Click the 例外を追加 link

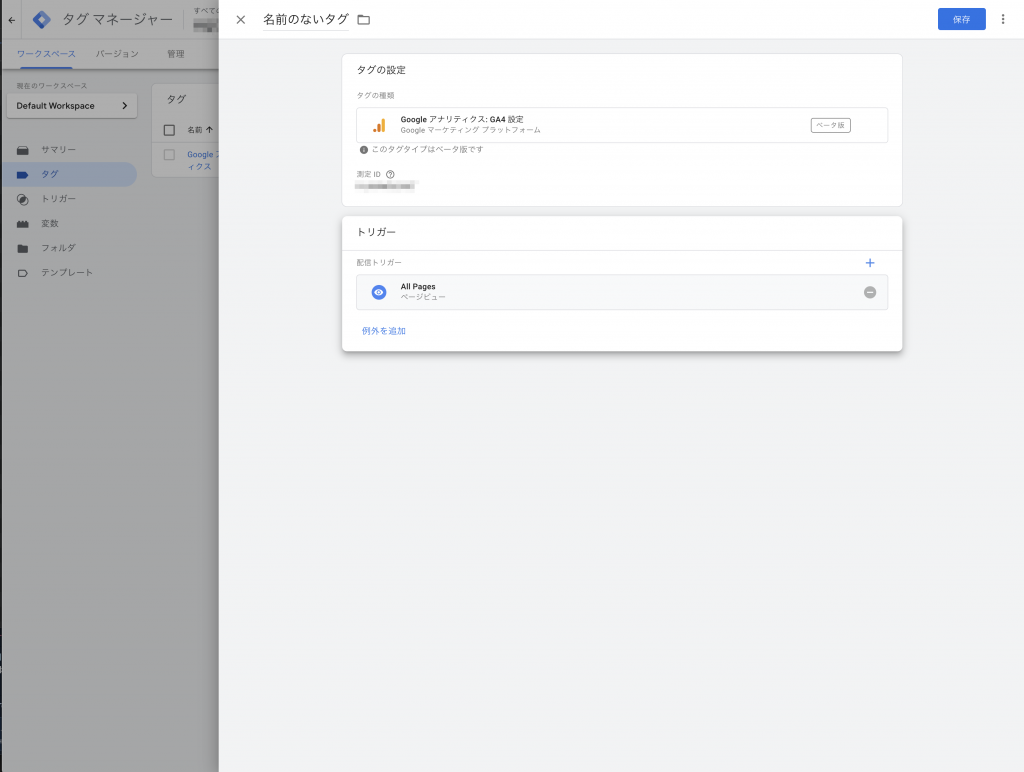[383, 331]
